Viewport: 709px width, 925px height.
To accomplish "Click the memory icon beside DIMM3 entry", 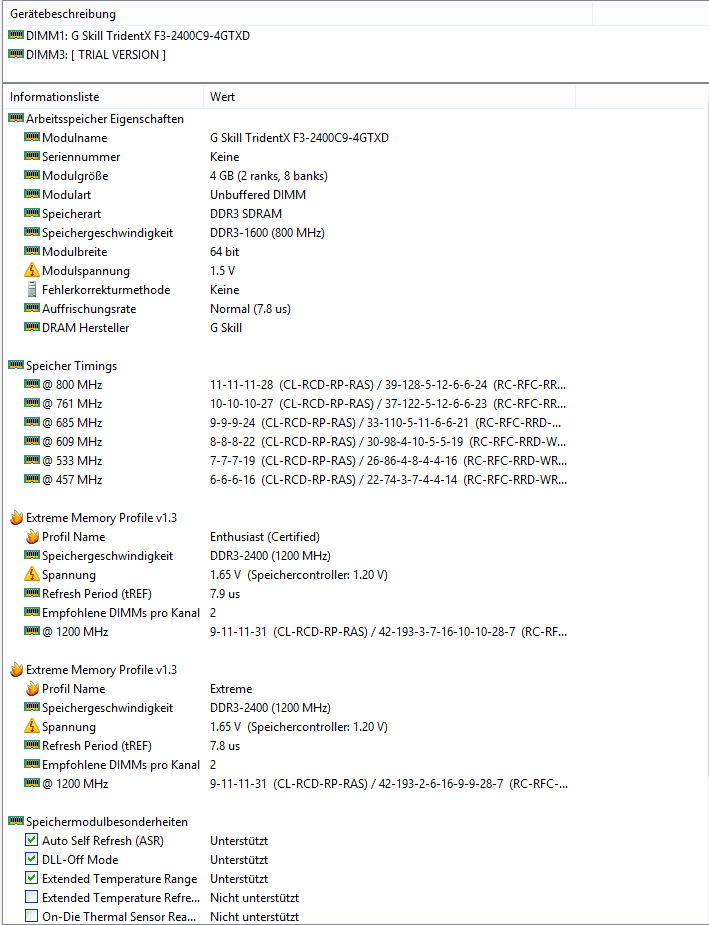I will coord(16,54).
